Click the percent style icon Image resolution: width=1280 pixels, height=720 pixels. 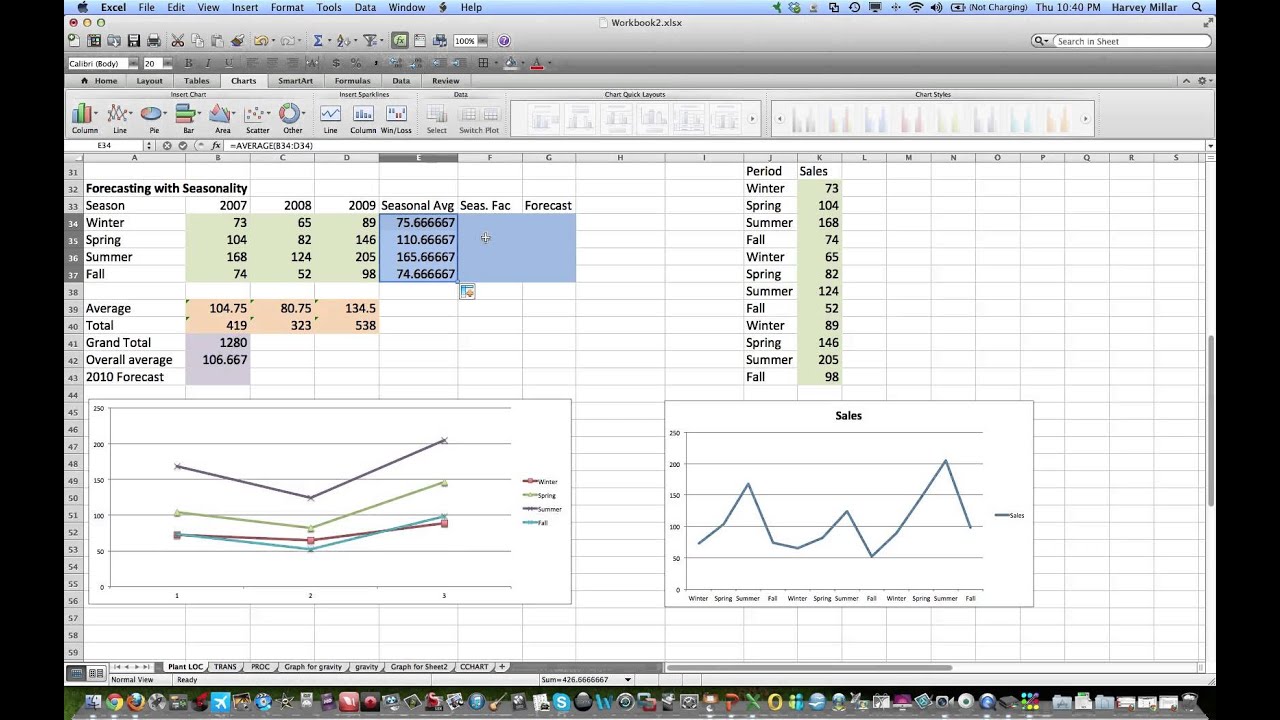pos(356,63)
